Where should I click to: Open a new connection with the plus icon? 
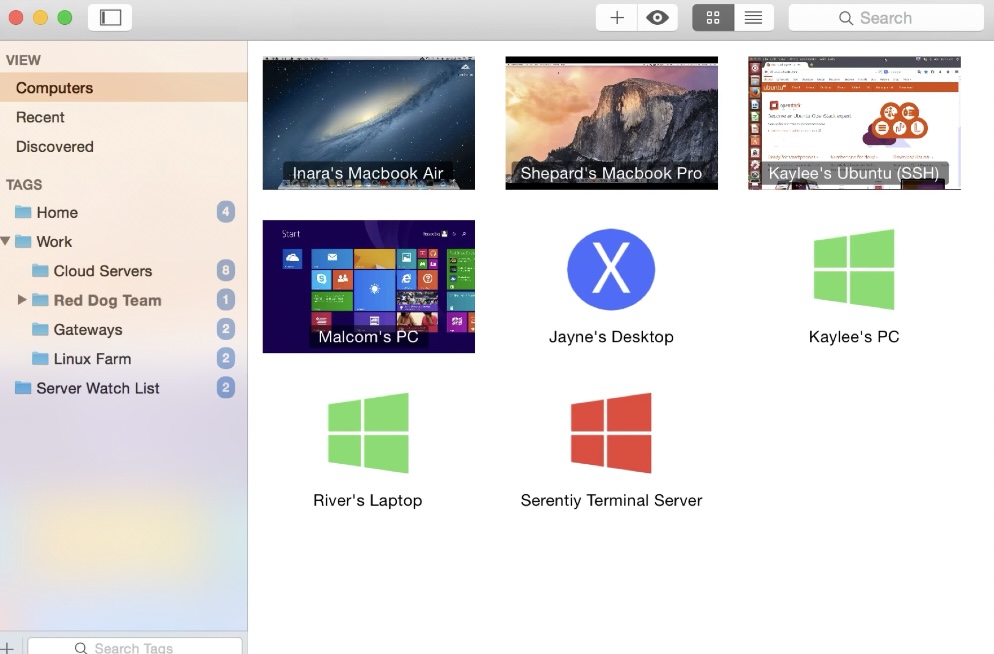[x=615, y=17]
